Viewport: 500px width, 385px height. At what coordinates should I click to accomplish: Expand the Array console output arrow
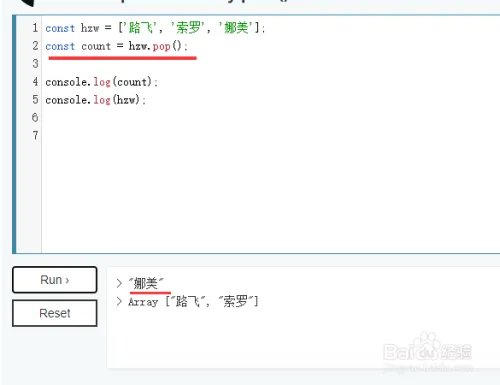point(119,301)
